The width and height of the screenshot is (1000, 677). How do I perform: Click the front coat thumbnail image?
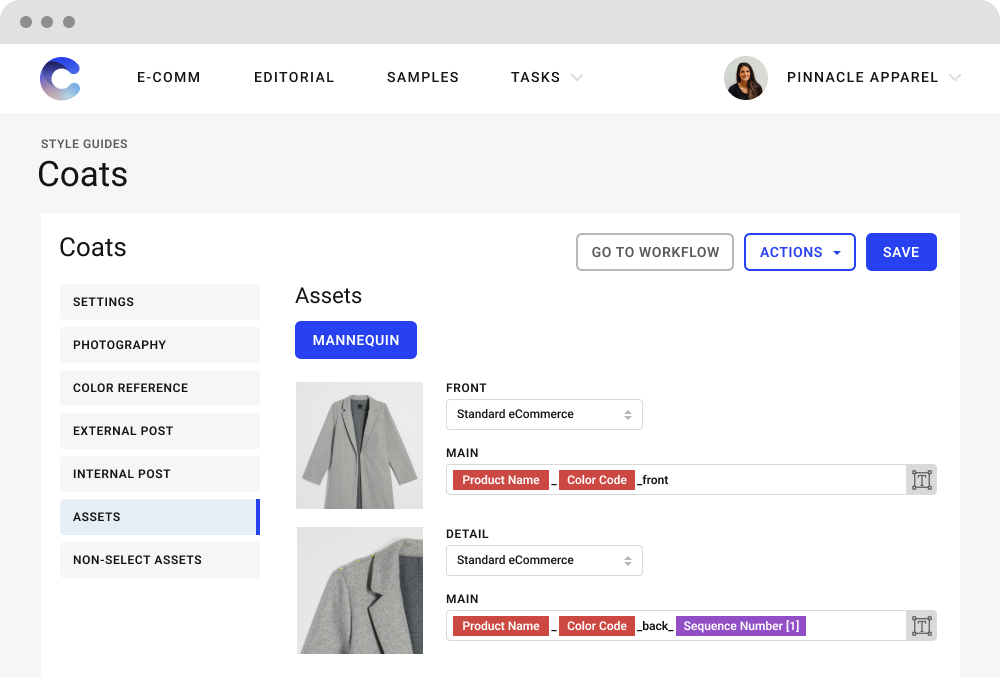(x=359, y=445)
